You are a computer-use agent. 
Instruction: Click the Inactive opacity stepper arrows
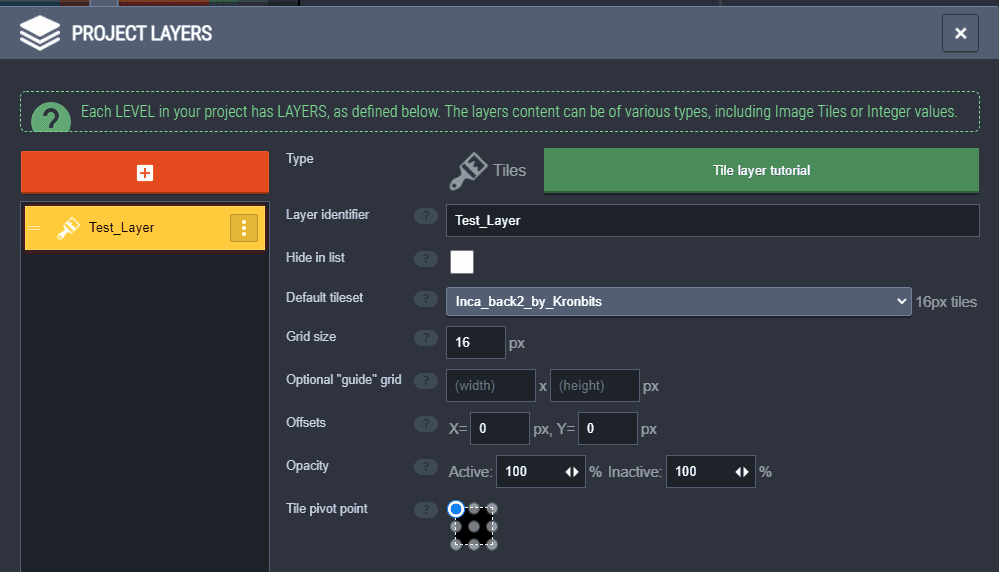[742, 472]
